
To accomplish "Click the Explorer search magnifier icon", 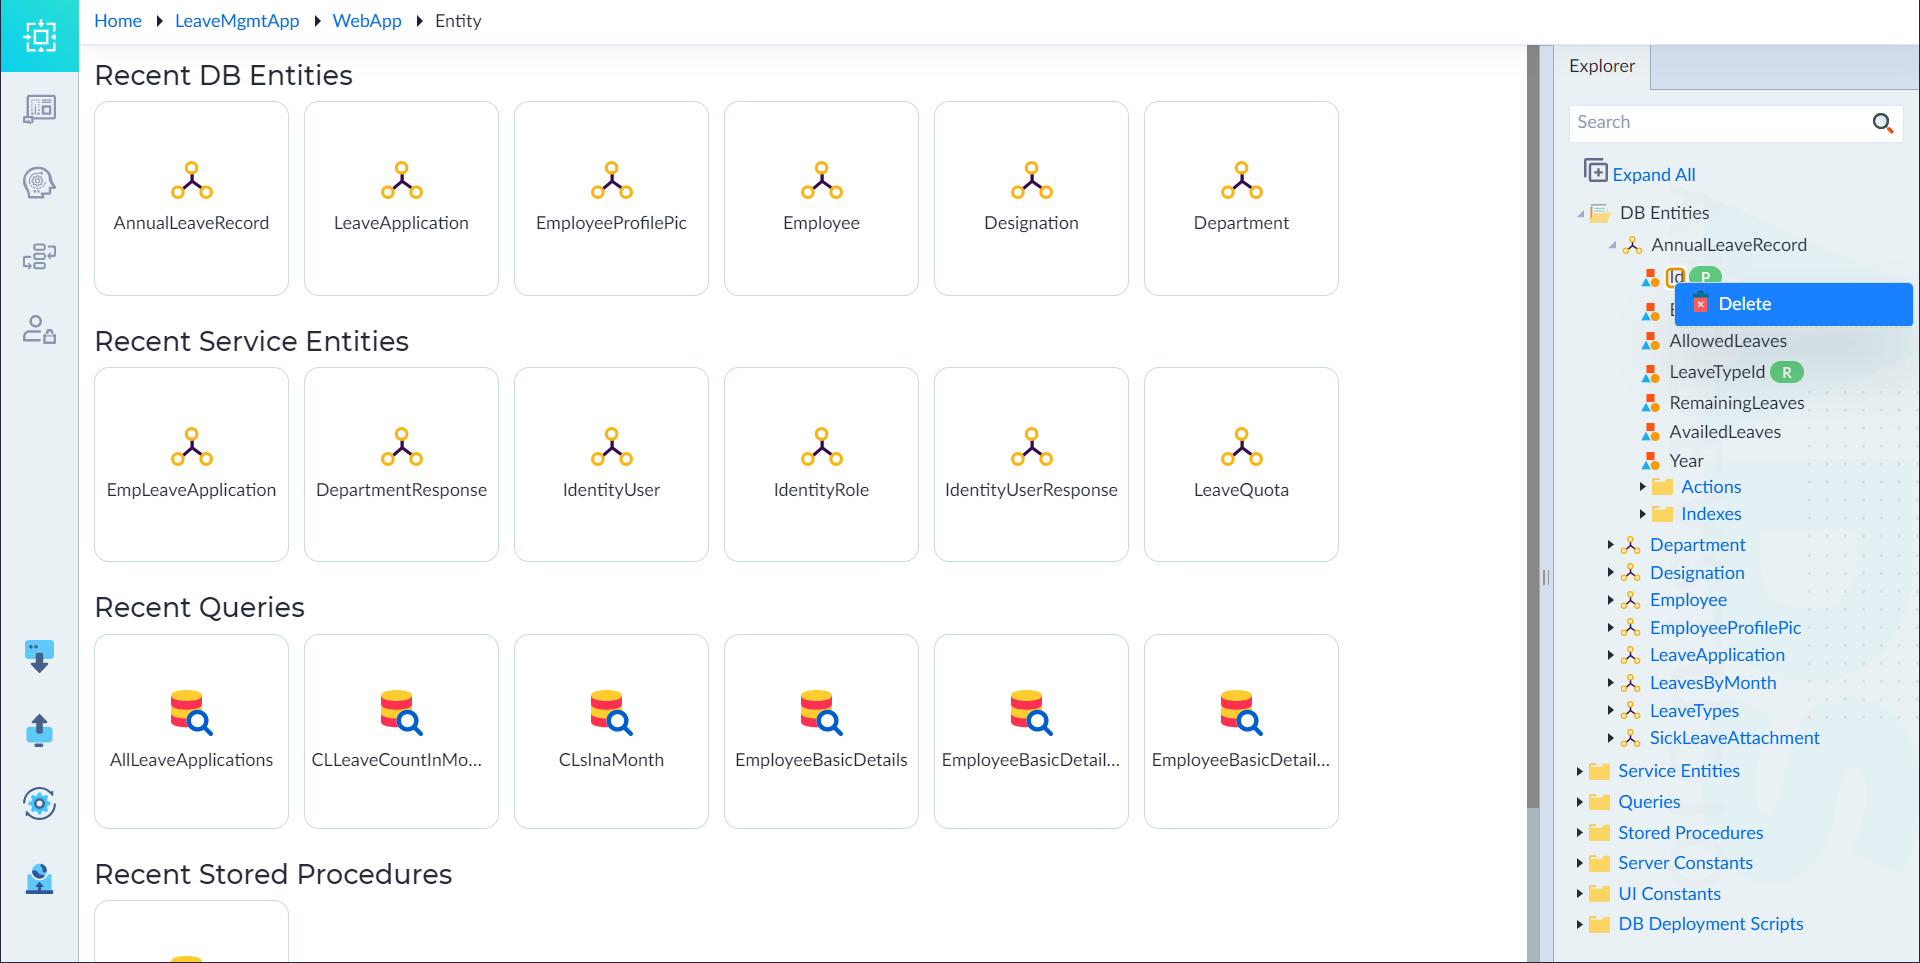I will point(1882,123).
